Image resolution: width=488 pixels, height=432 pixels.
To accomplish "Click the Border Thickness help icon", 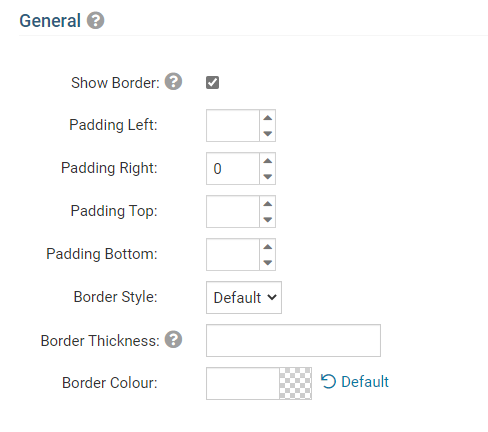I will [x=173, y=340].
